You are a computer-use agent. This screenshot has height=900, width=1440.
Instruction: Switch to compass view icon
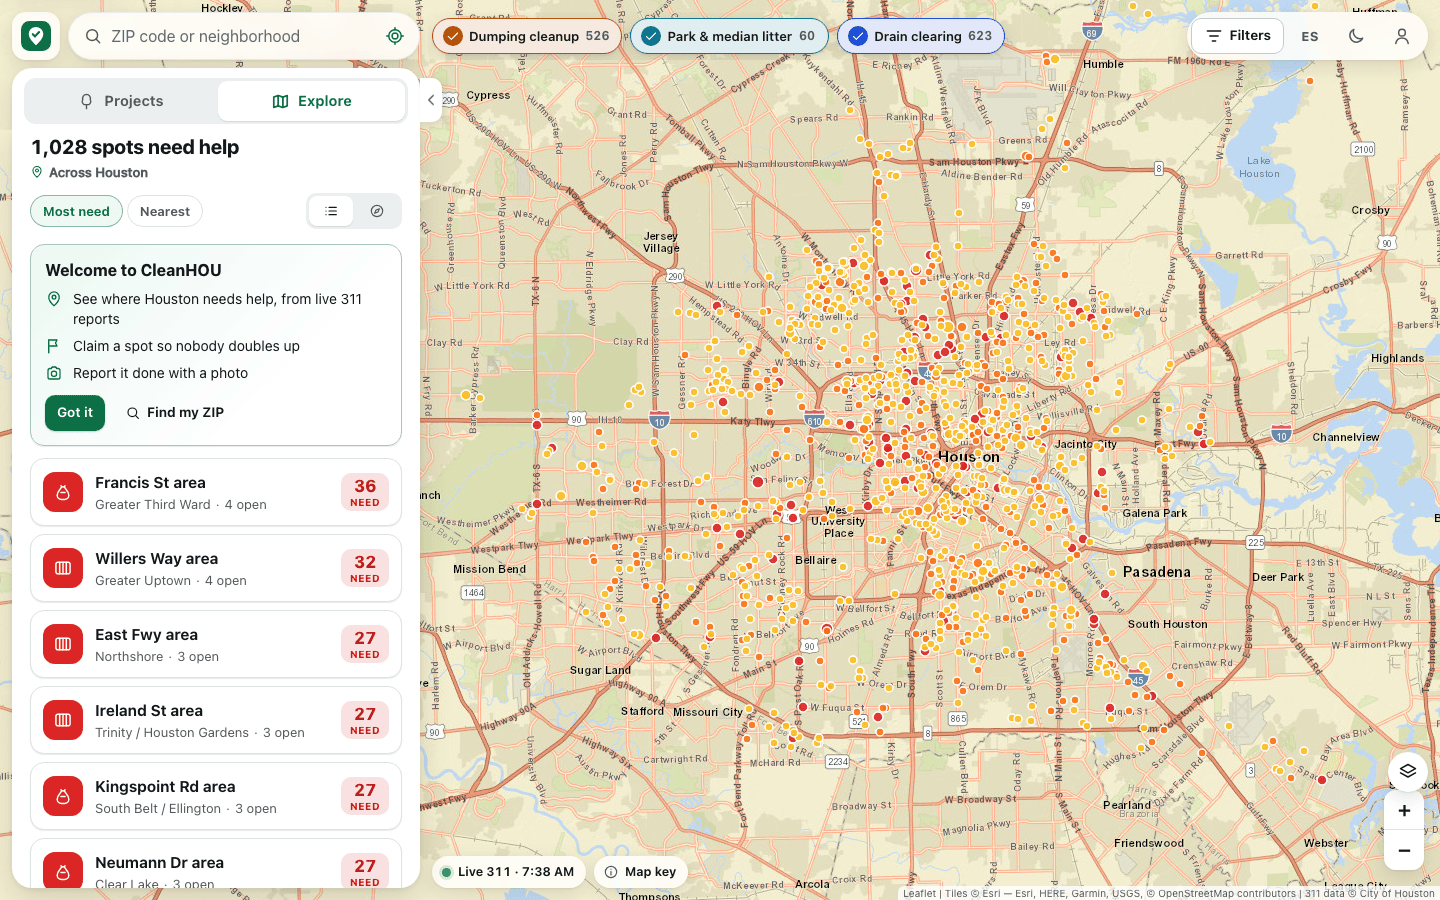(377, 211)
